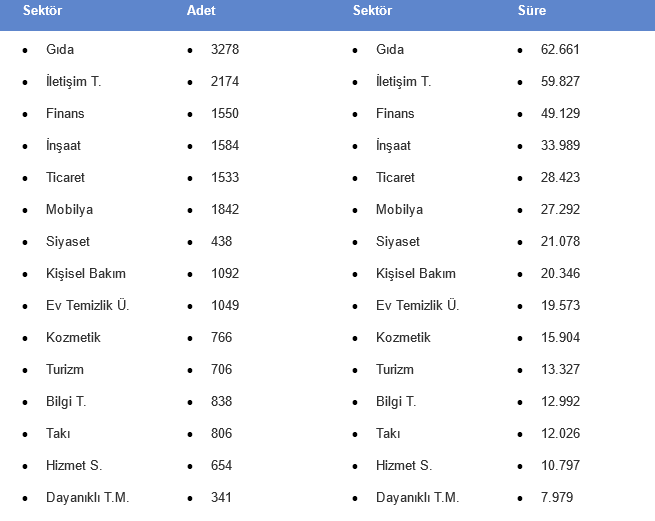Select the Mobilya count 1842

pyautogui.click(x=225, y=210)
